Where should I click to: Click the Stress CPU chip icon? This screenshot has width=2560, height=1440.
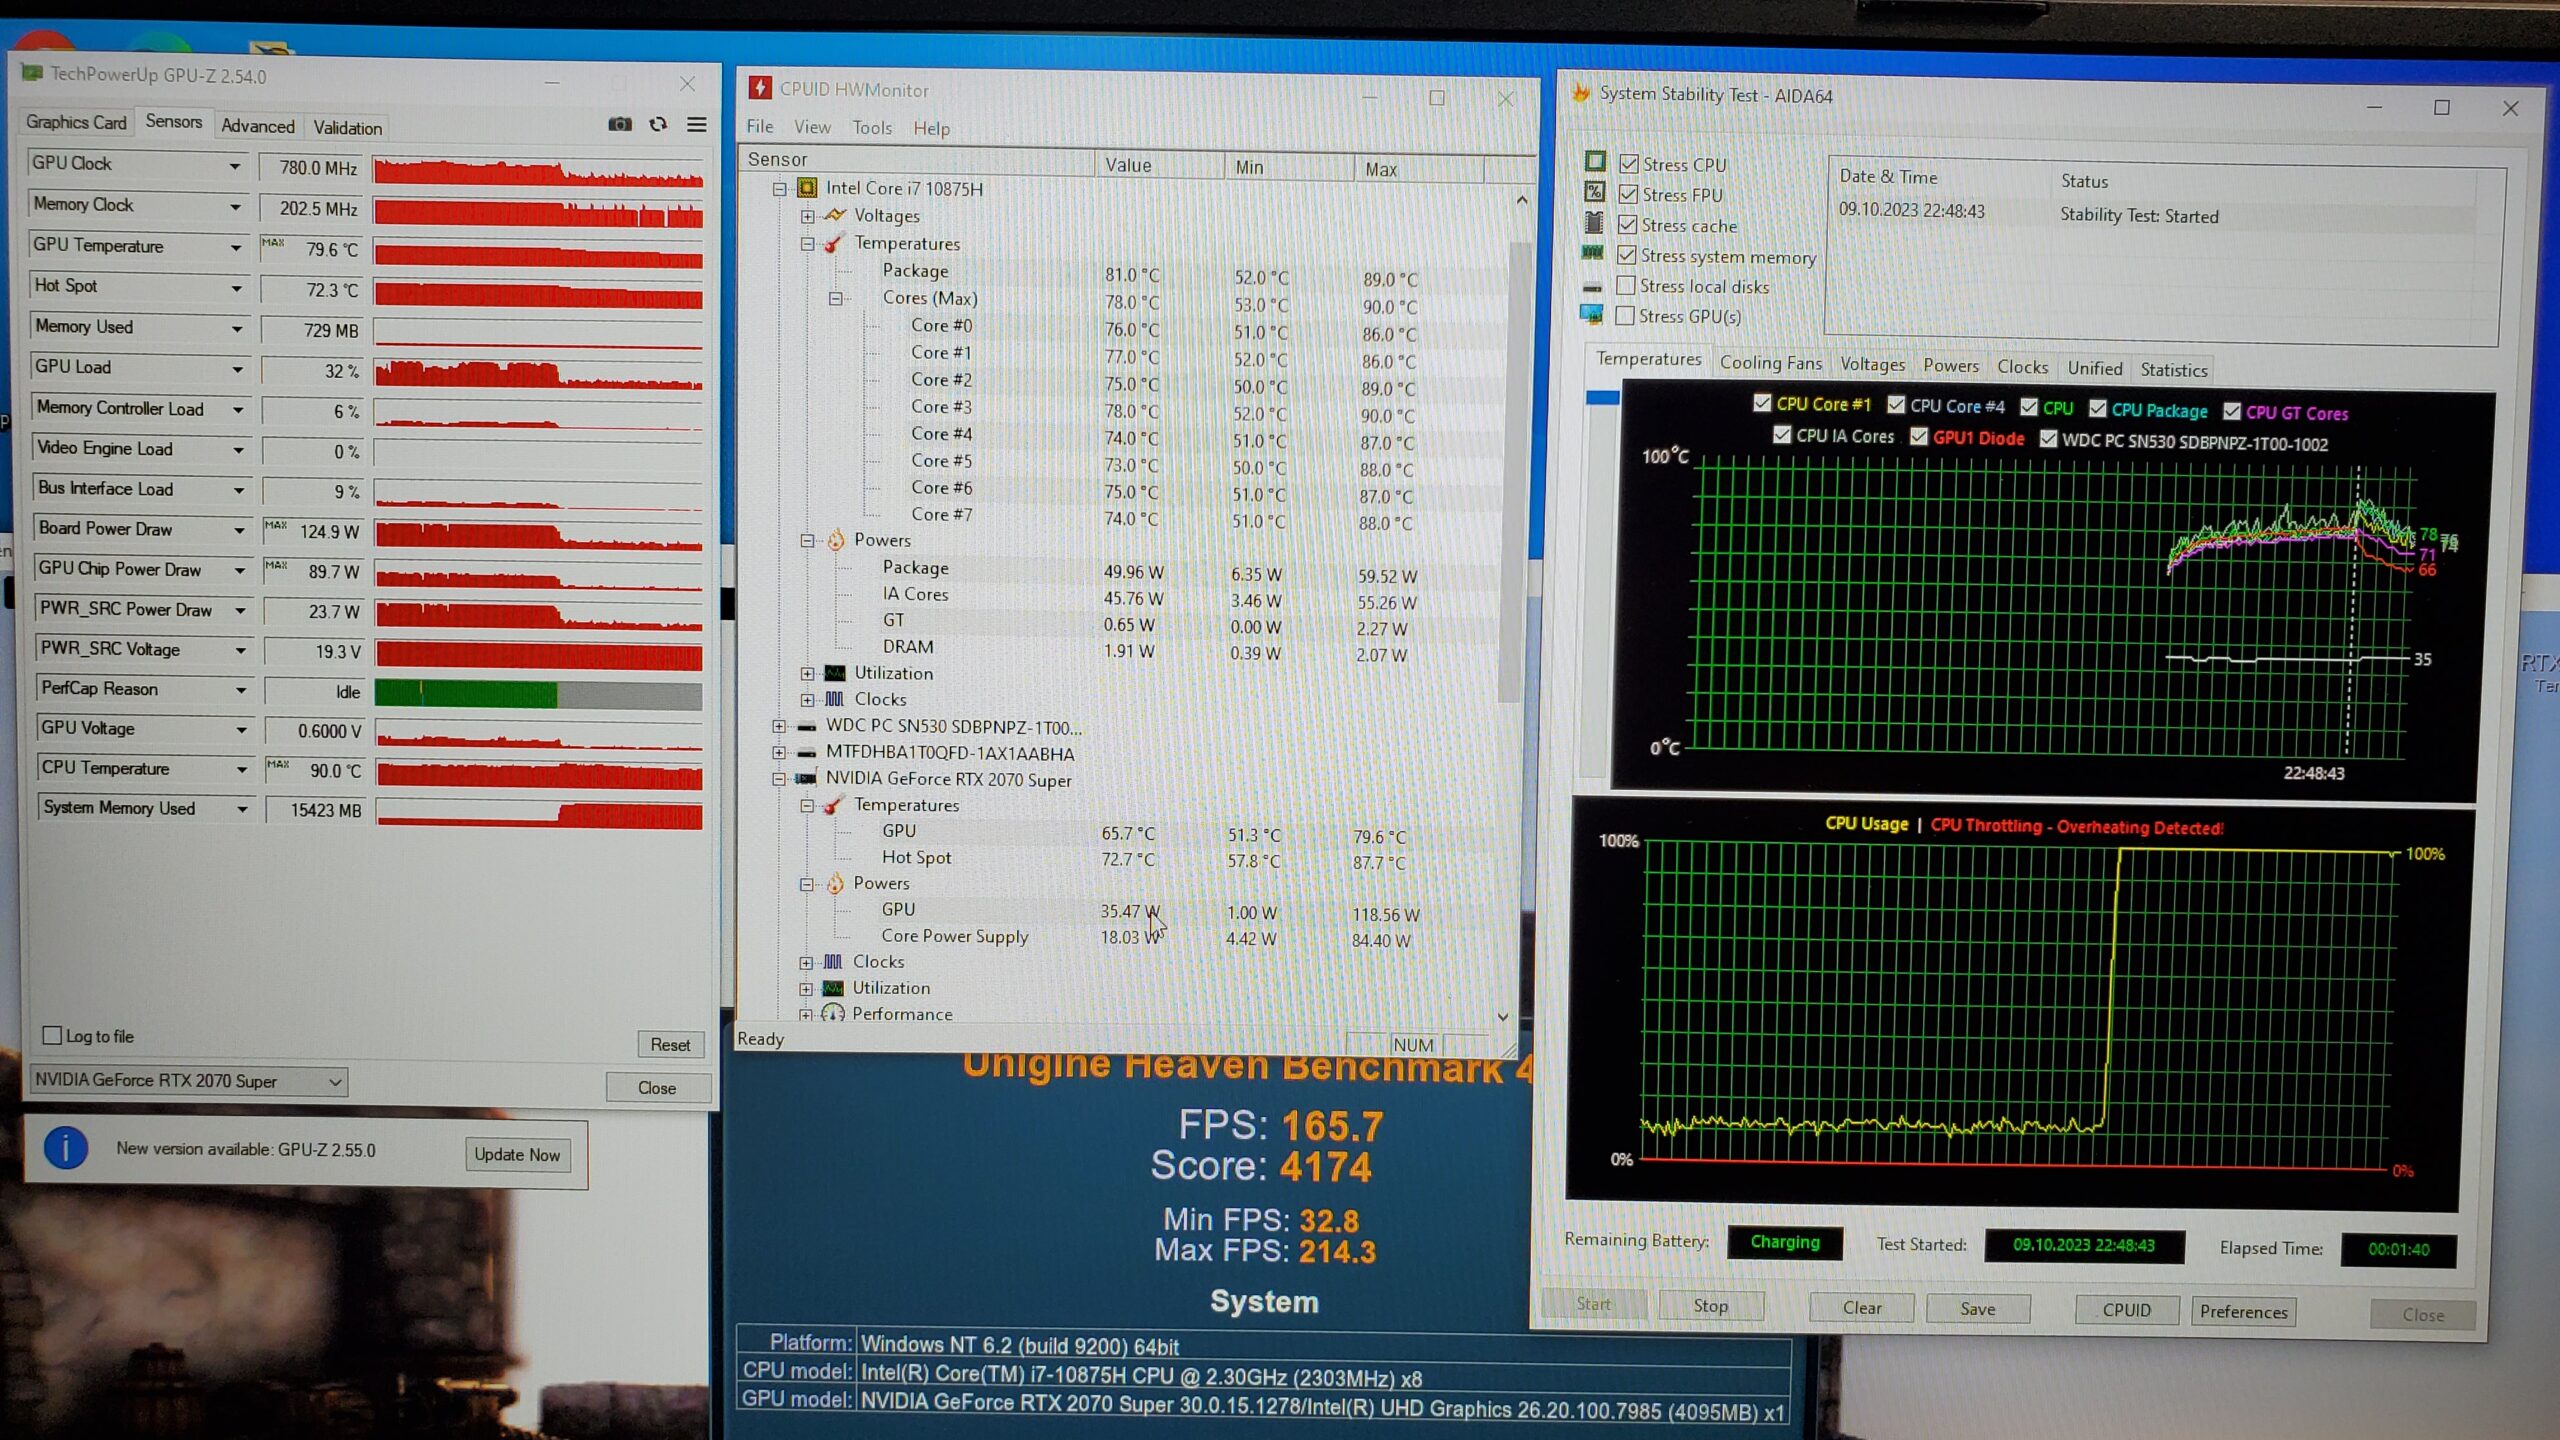tap(1595, 162)
